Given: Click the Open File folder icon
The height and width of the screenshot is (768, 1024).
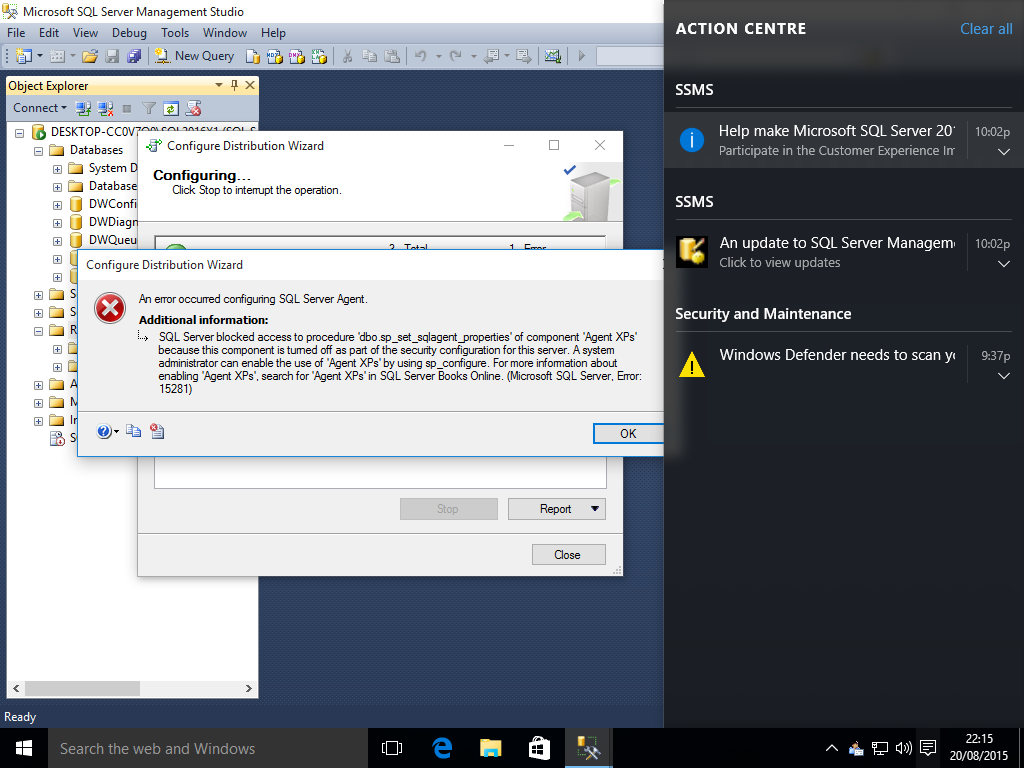Looking at the screenshot, I should tap(90, 56).
